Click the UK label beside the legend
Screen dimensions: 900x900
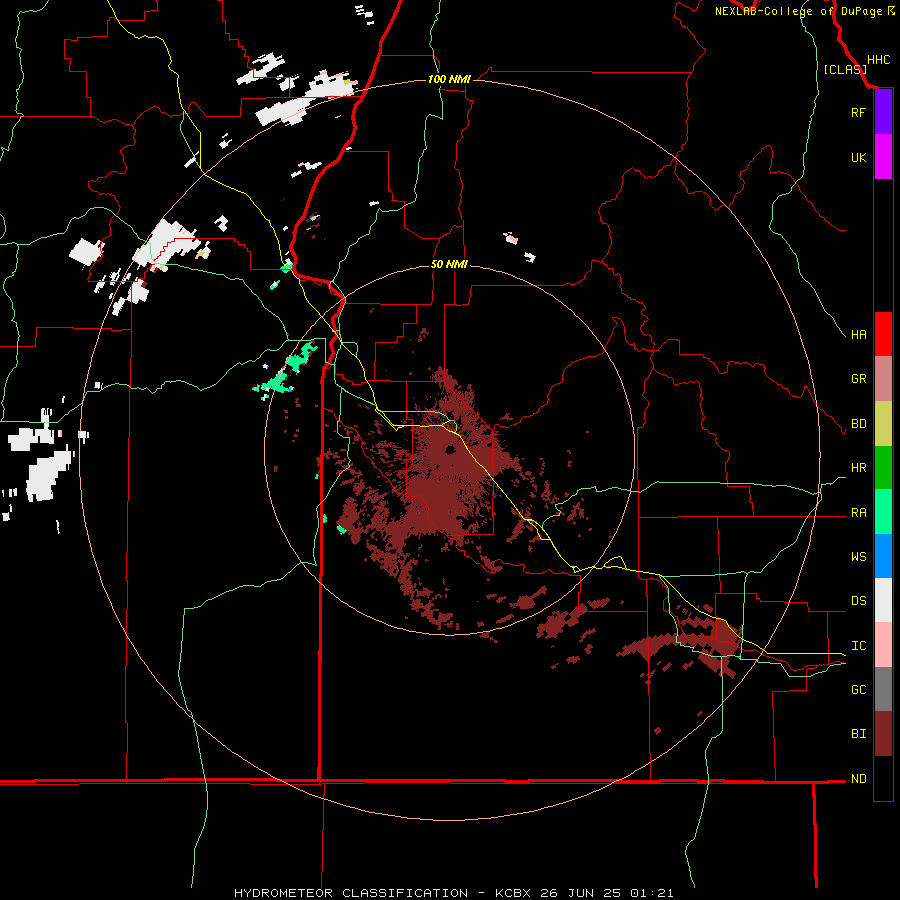click(x=858, y=157)
